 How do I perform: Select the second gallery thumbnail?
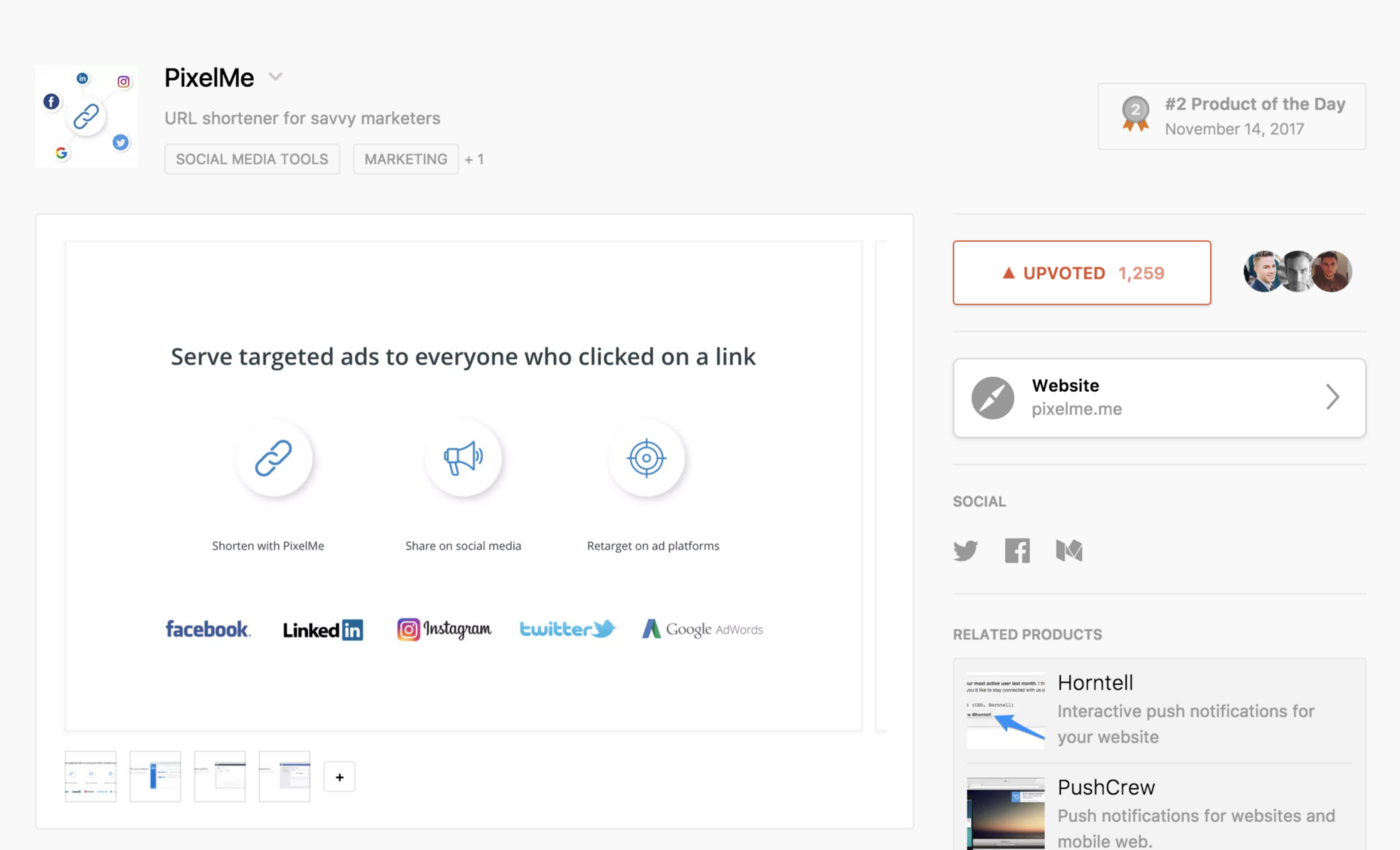click(155, 776)
